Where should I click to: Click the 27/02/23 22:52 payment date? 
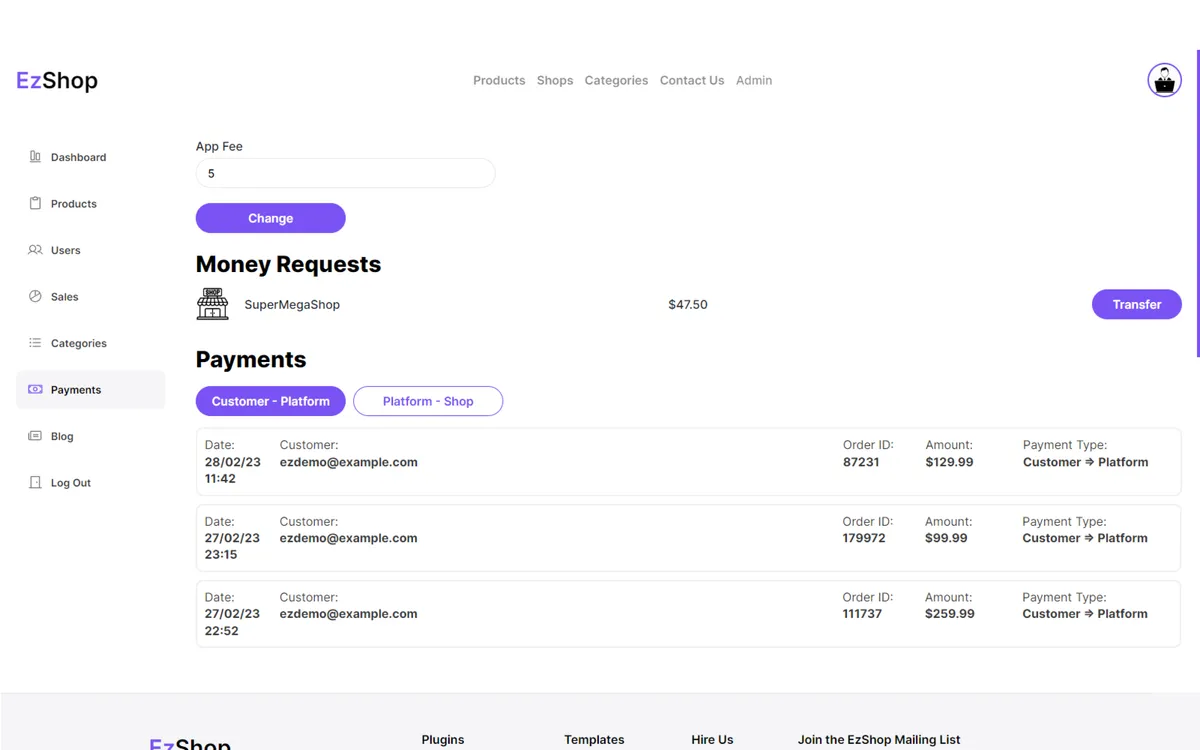(232, 622)
